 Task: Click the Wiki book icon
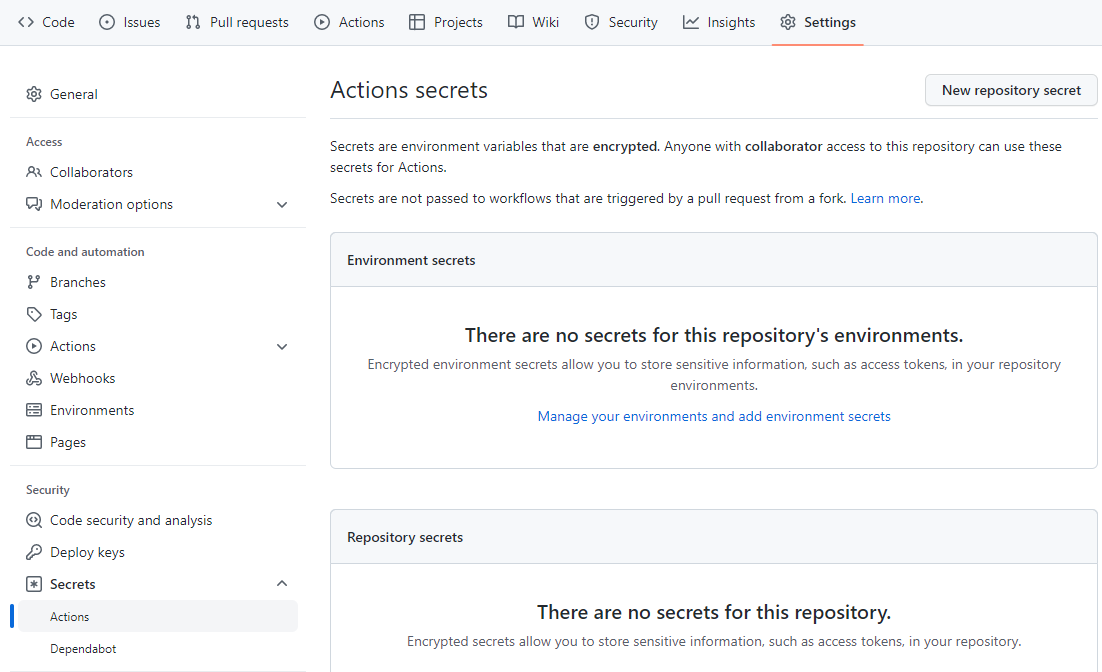(516, 22)
